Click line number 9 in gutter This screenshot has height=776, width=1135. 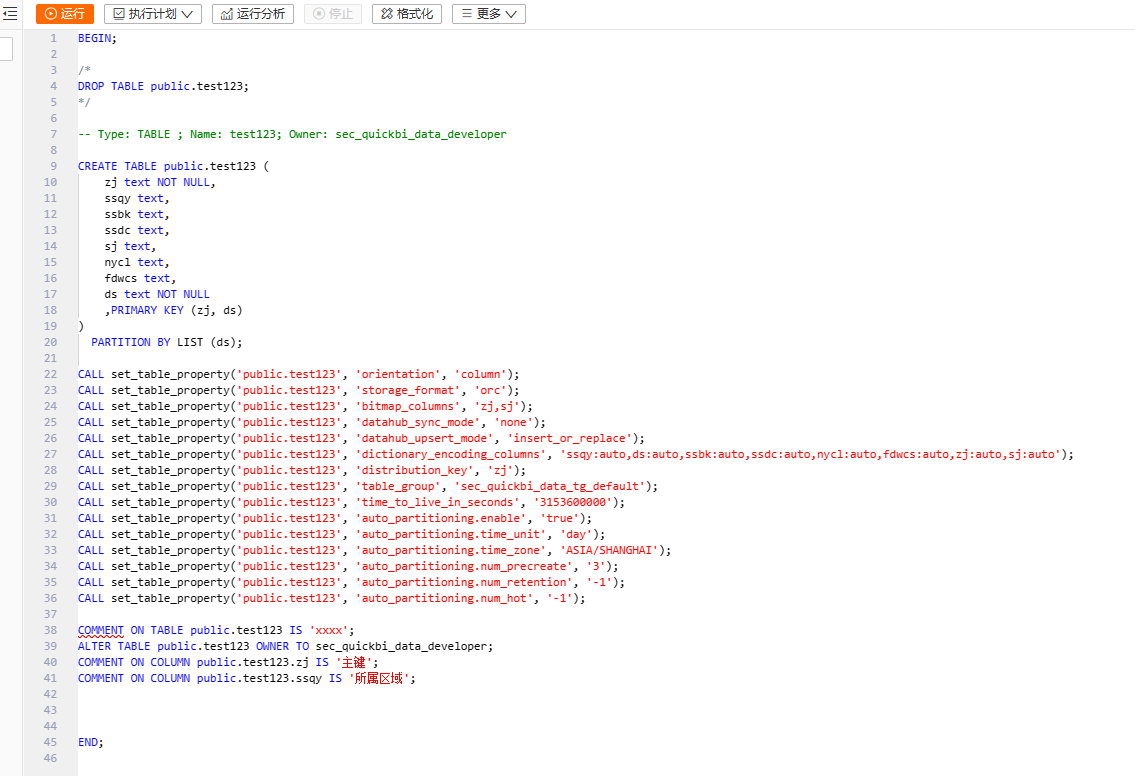pyautogui.click(x=54, y=166)
